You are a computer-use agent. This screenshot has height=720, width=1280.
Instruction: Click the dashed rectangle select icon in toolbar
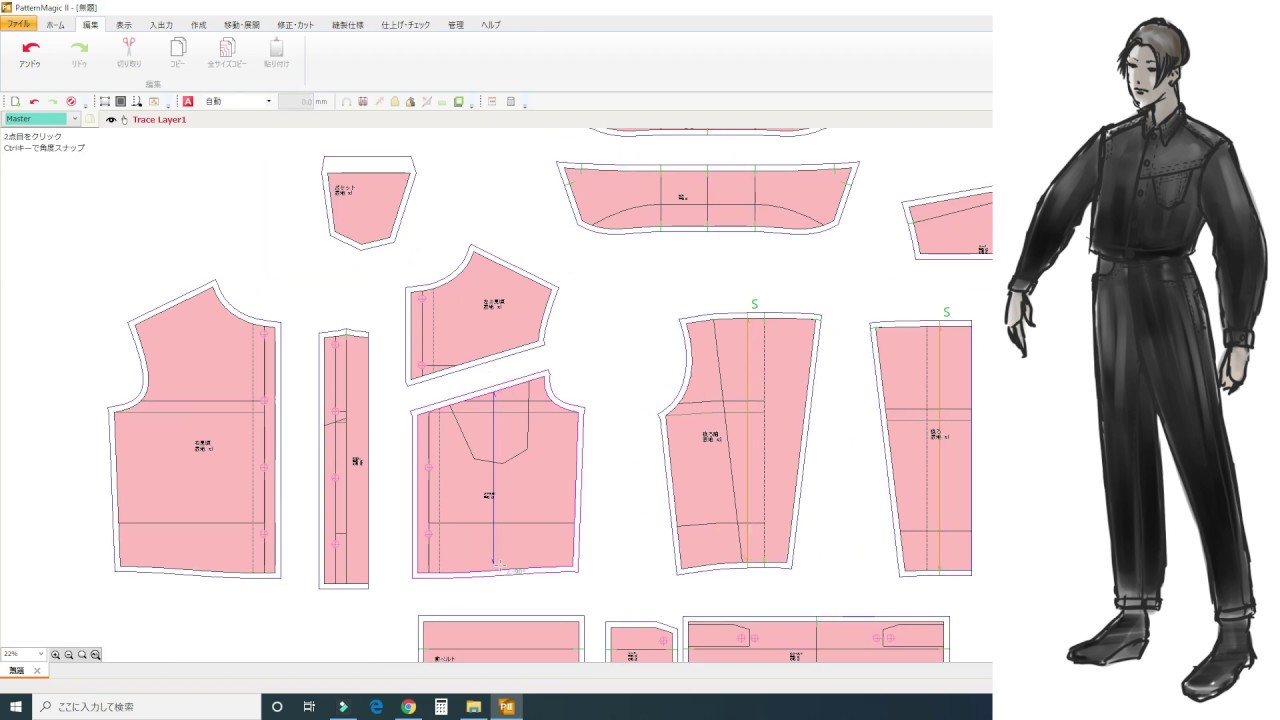pyautogui.click(x=104, y=101)
